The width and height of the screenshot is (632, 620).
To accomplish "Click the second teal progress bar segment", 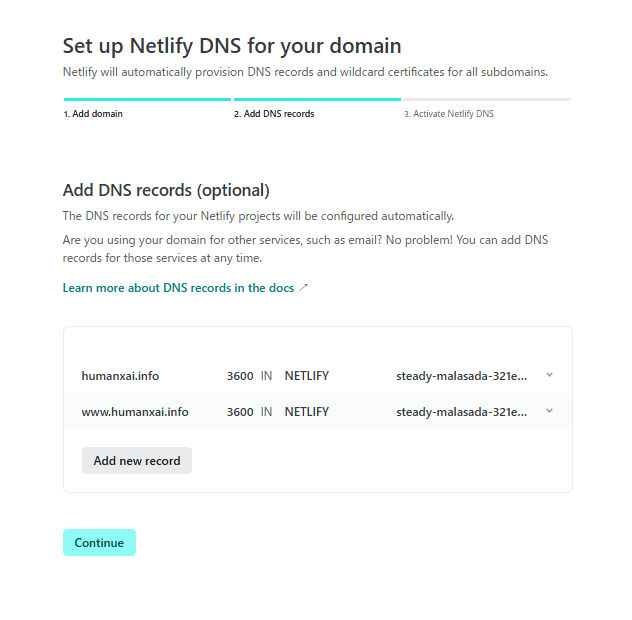I will click(317, 100).
